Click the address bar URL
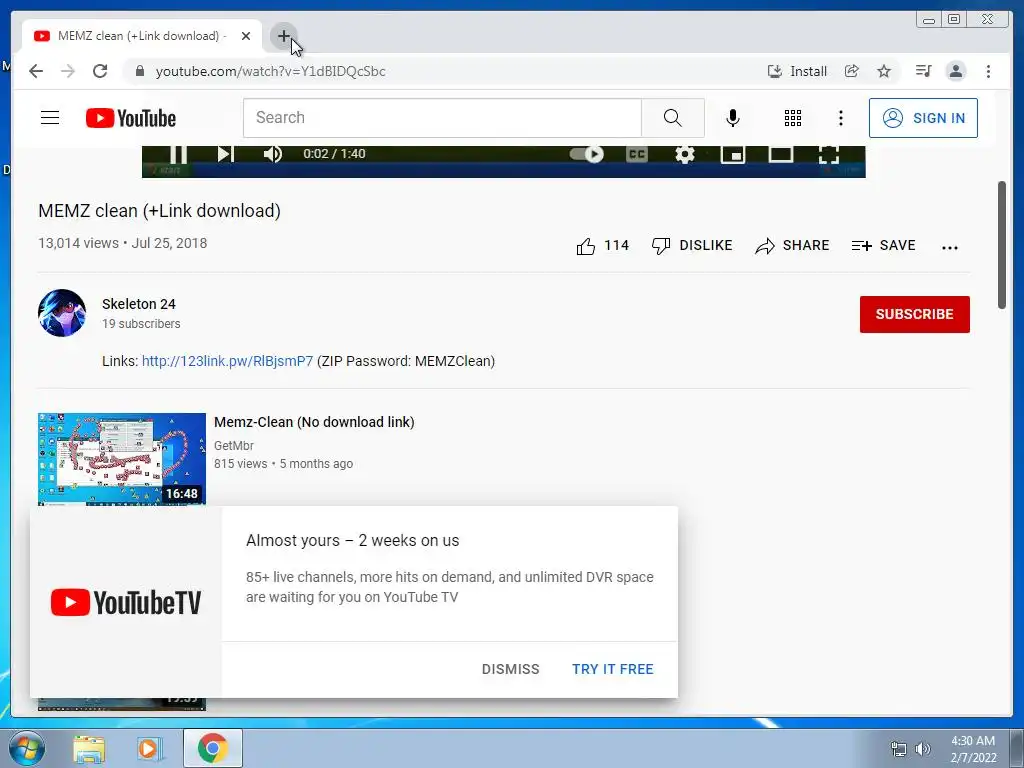 (x=270, y=71)
